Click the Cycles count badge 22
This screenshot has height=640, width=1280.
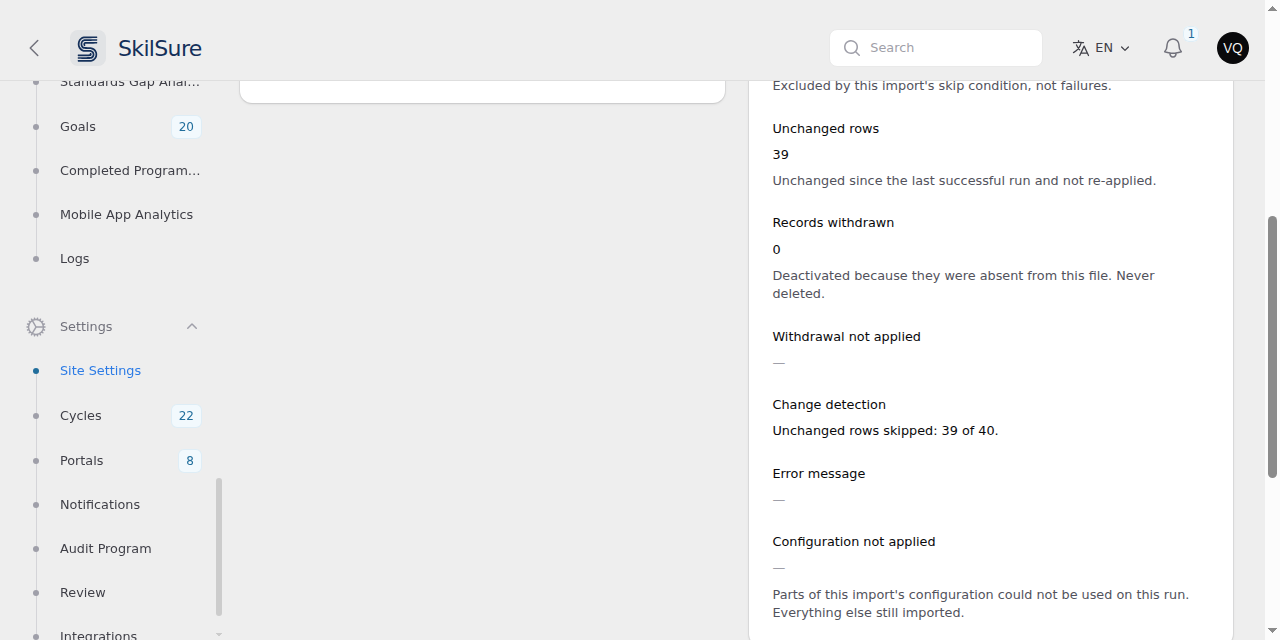(x=186, y=416)
